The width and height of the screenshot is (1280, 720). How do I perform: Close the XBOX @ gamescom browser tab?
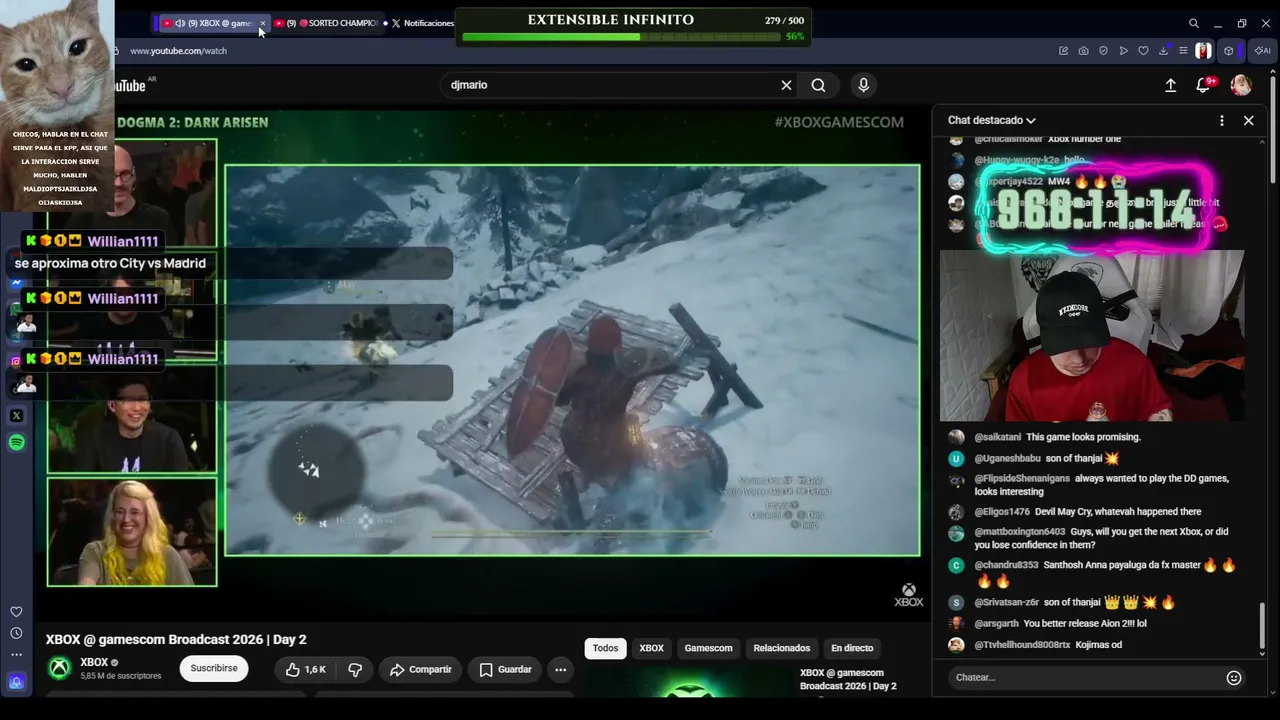tap(263, 23)
